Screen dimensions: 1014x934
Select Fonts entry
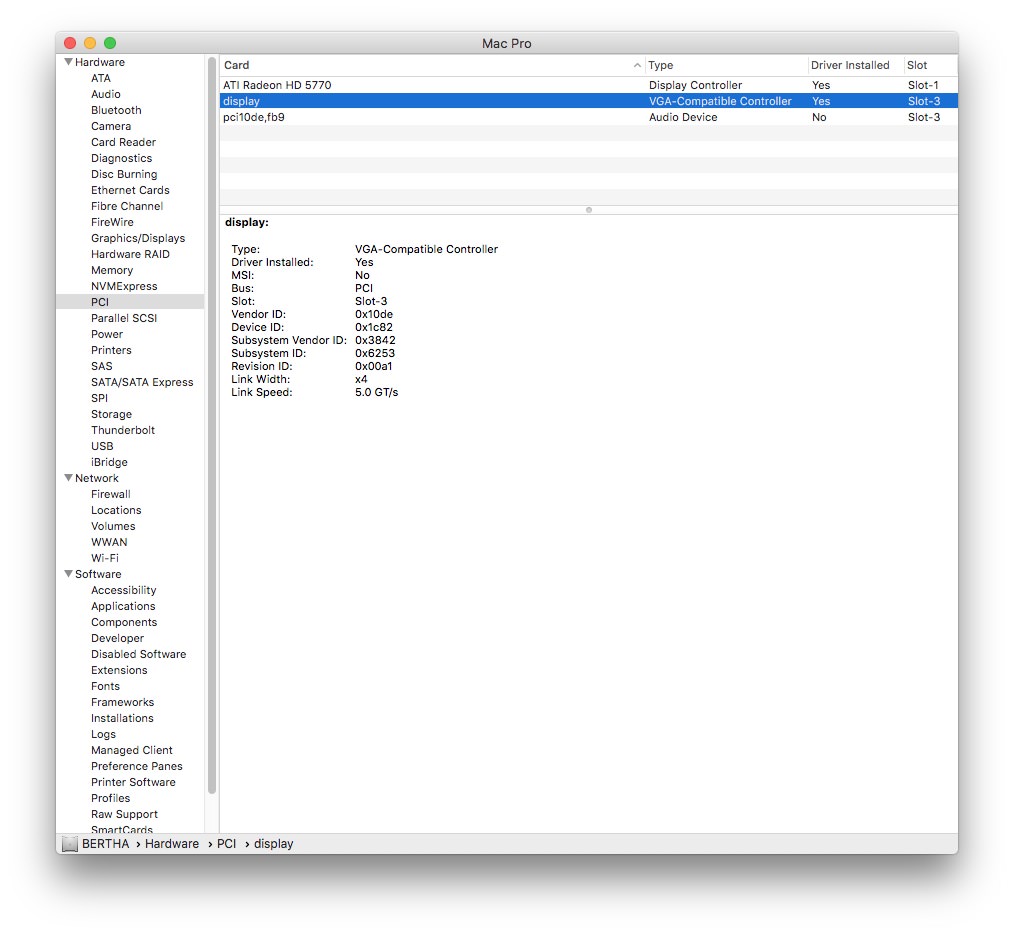coord(105,686)
